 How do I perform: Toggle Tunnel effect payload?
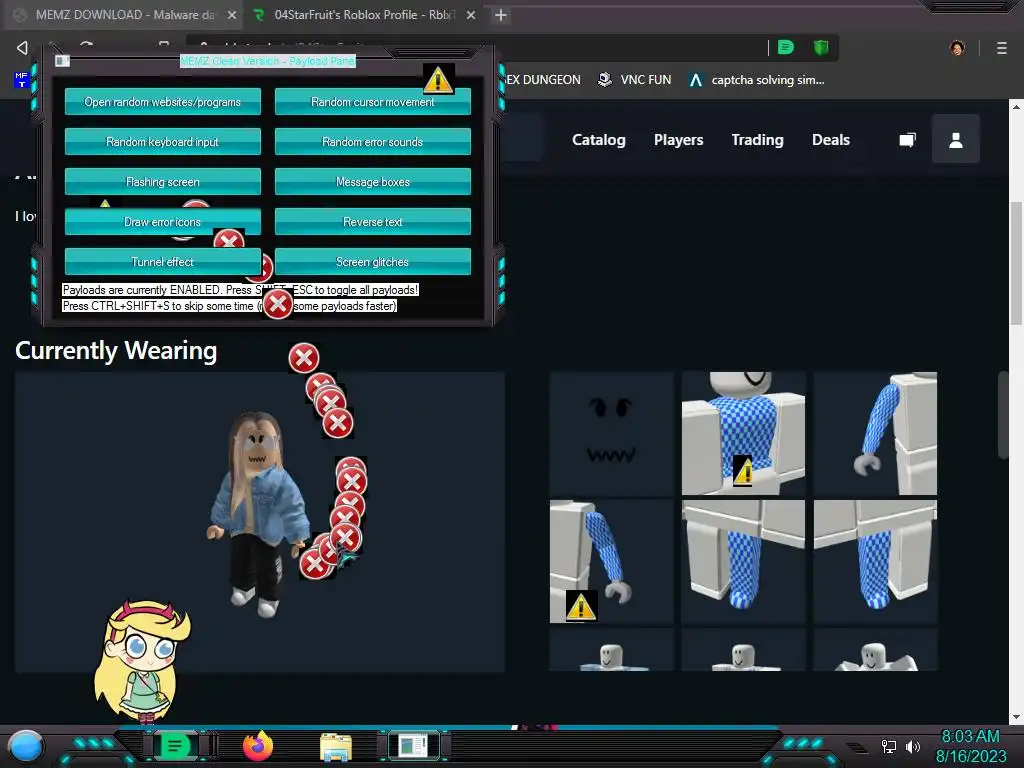click(x=163, y=261)
